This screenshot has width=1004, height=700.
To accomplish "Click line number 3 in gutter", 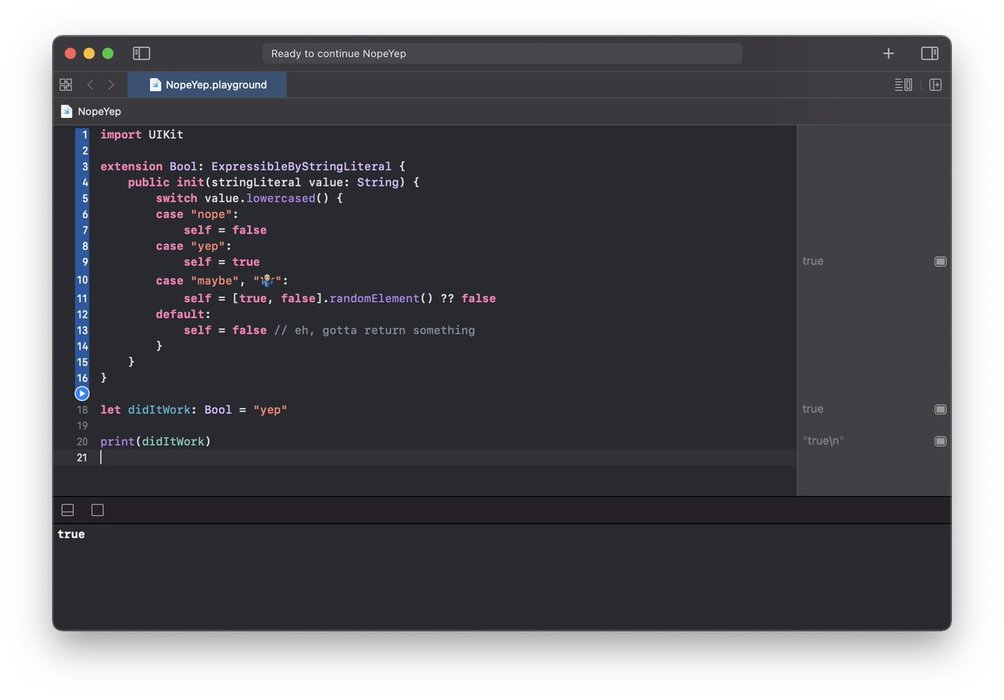I will pos(85,167).
